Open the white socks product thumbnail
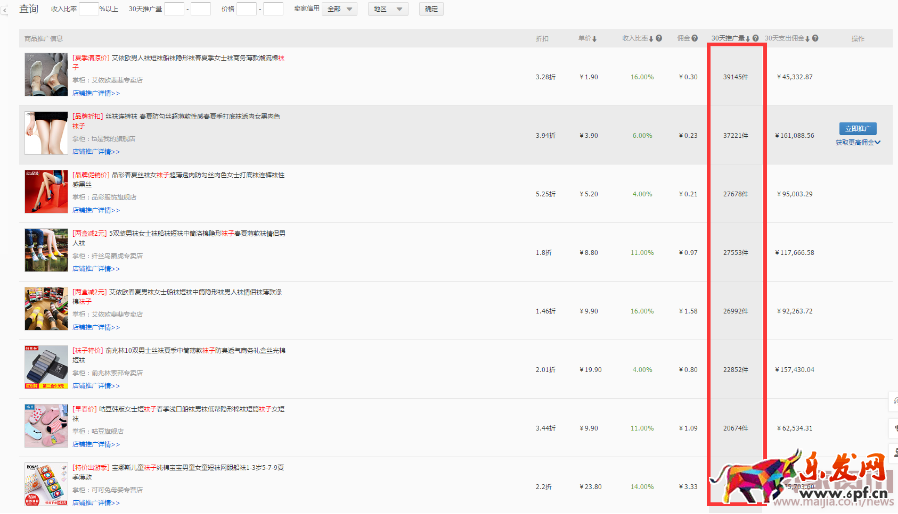This screenshot has width=898, height=514. (45, 74)
